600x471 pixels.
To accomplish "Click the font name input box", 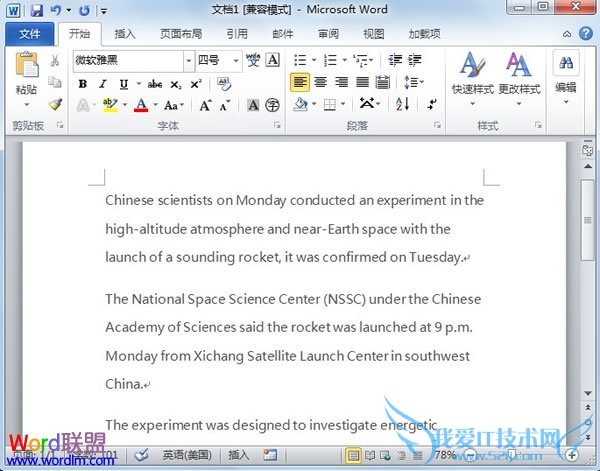I will (128, 60).
